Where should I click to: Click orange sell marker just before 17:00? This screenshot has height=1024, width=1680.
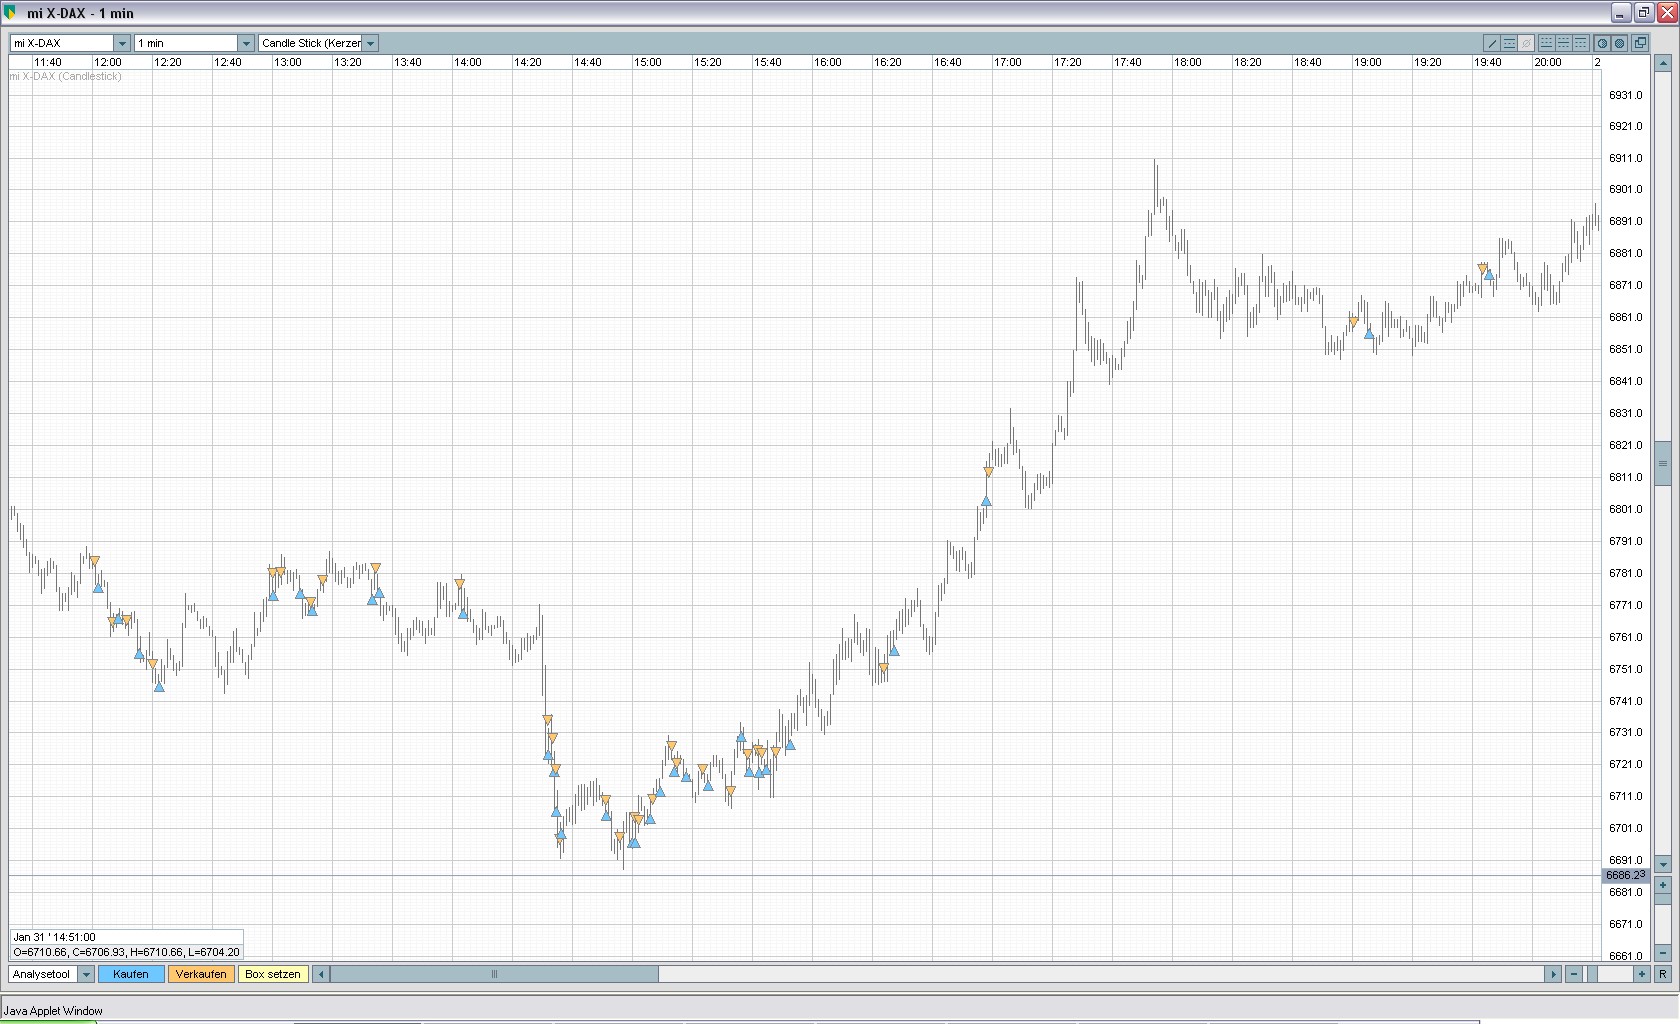pyautogui.click(x=989, y=472)
